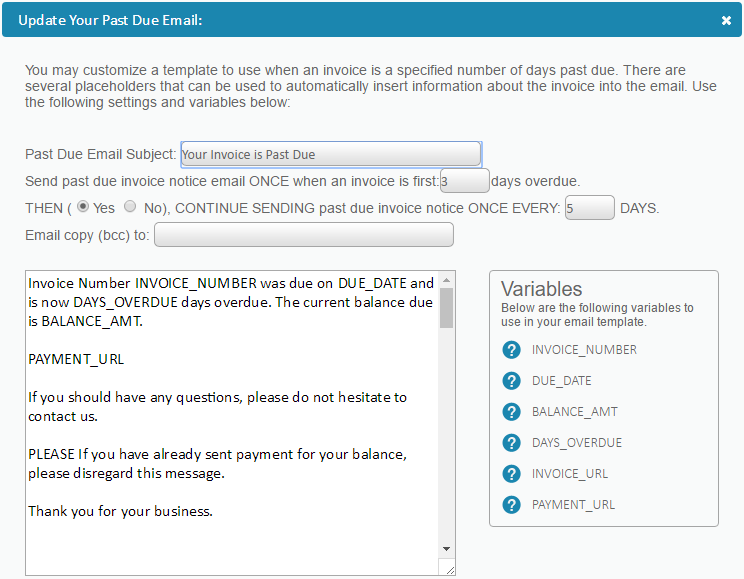
Task: Click help icon beside DUE_DATE variable
Action: (512, 381)
